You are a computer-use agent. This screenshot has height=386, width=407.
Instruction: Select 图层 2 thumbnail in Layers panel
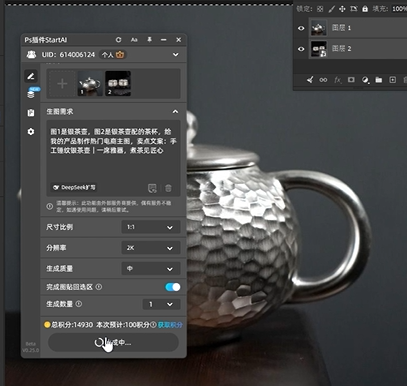click(319, 49)
